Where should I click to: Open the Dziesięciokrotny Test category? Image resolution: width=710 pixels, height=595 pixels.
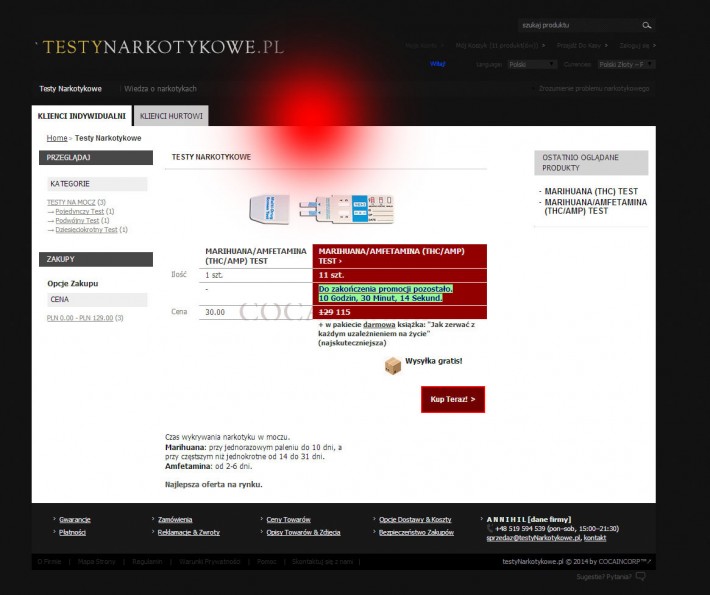point(86,230)
